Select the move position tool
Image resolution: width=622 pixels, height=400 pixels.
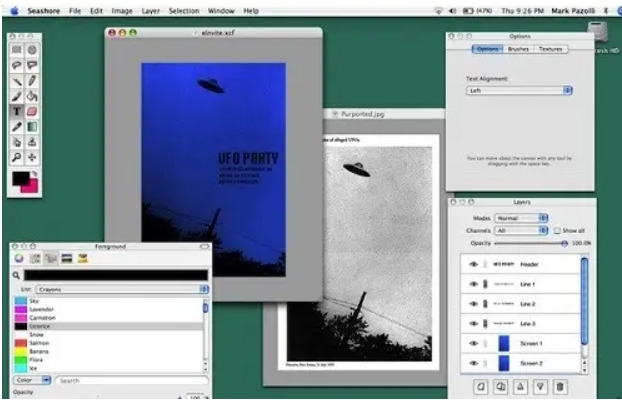click(32, 158)
